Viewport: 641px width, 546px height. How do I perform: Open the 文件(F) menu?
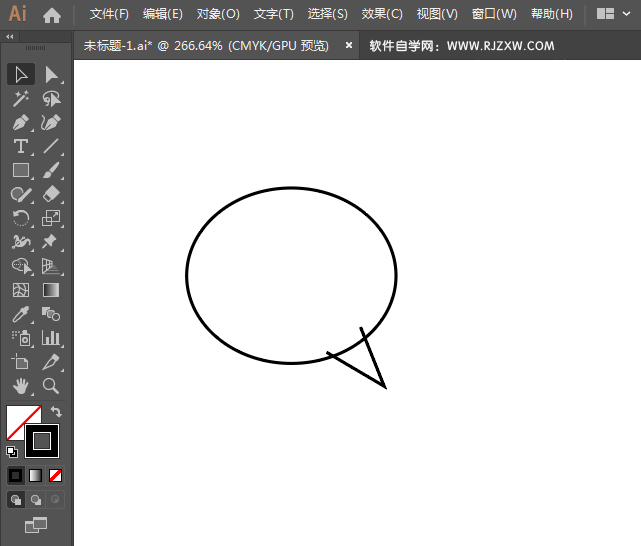click(x=109, y=14)
